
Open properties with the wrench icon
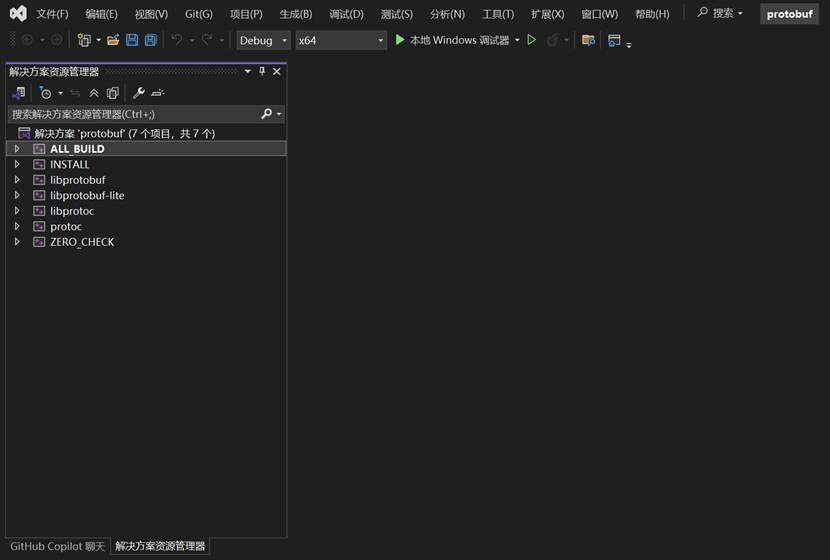pos(139,93)
